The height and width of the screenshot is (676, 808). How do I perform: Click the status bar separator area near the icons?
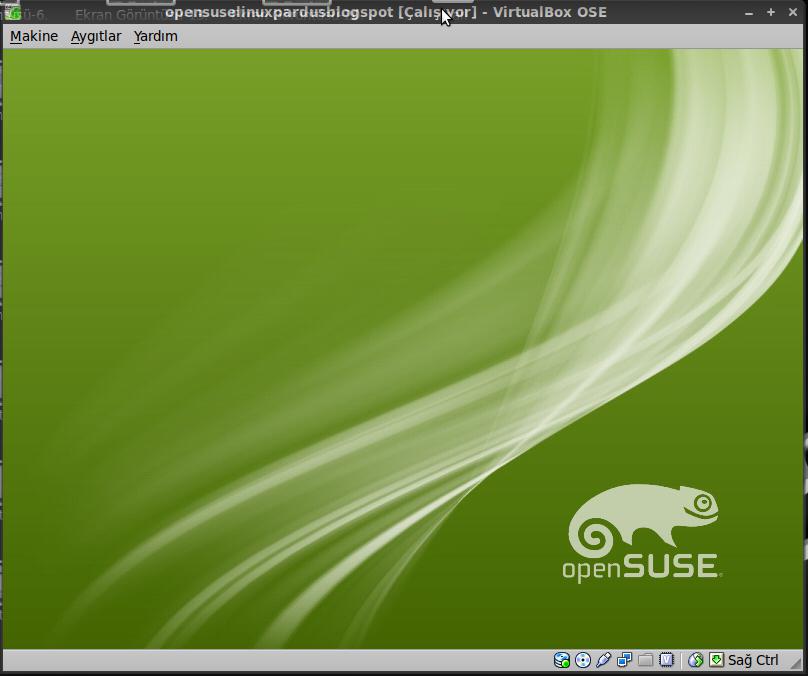(680, 659)
